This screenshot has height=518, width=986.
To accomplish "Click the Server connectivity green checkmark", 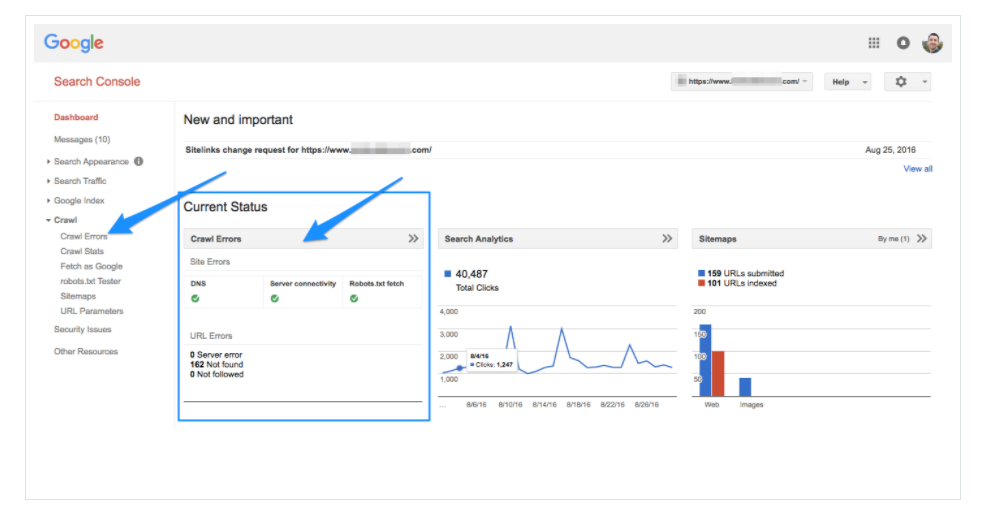I will pos(274,298).
